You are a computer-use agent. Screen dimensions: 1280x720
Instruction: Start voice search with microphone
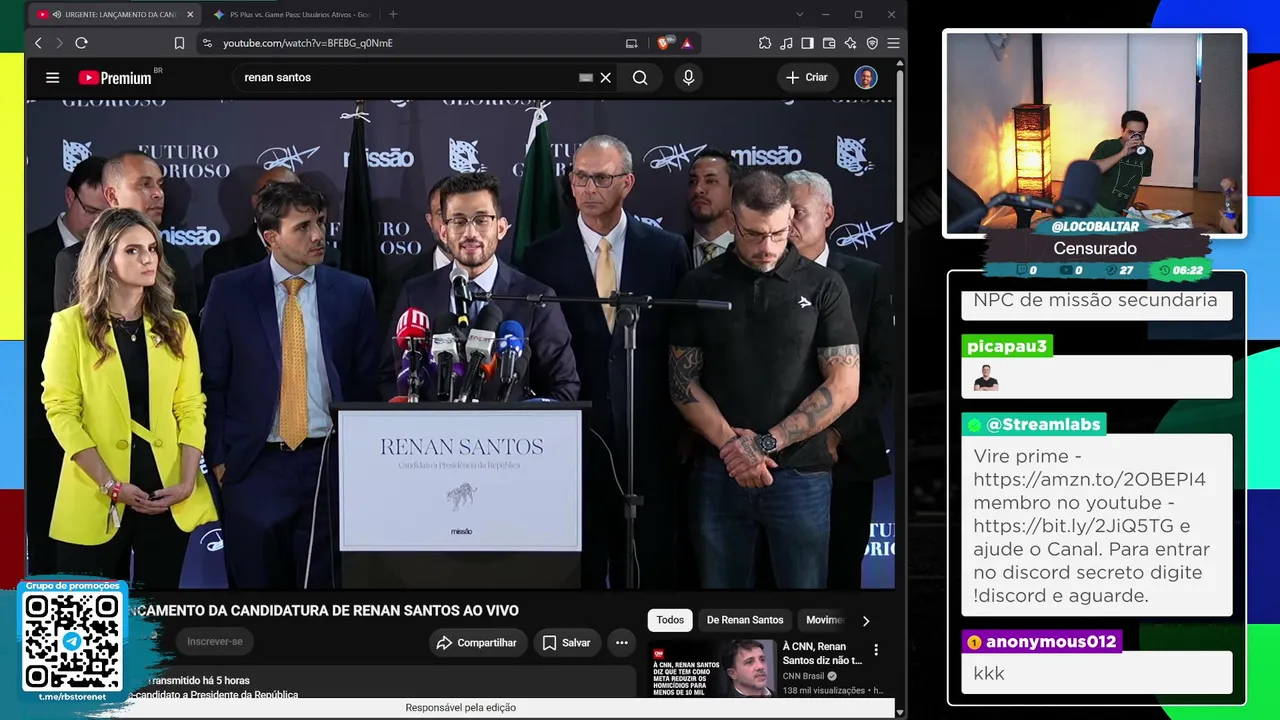(x=688, y=77)
